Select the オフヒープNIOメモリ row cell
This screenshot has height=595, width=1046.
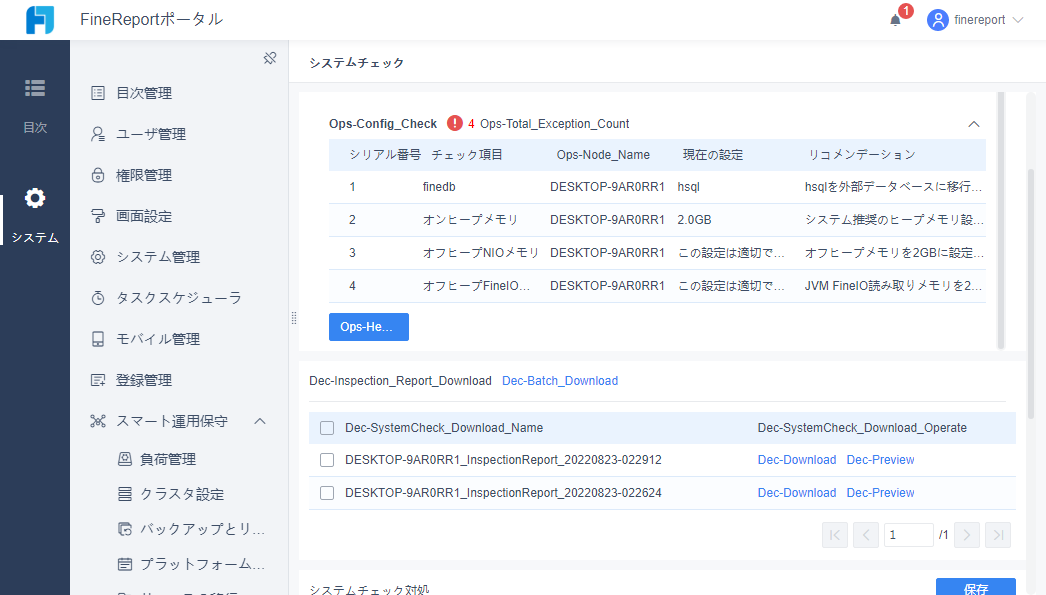pos(480,253)
